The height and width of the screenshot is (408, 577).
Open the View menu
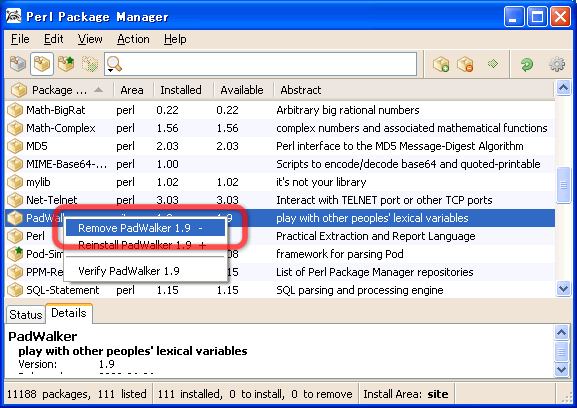(90, 39)
